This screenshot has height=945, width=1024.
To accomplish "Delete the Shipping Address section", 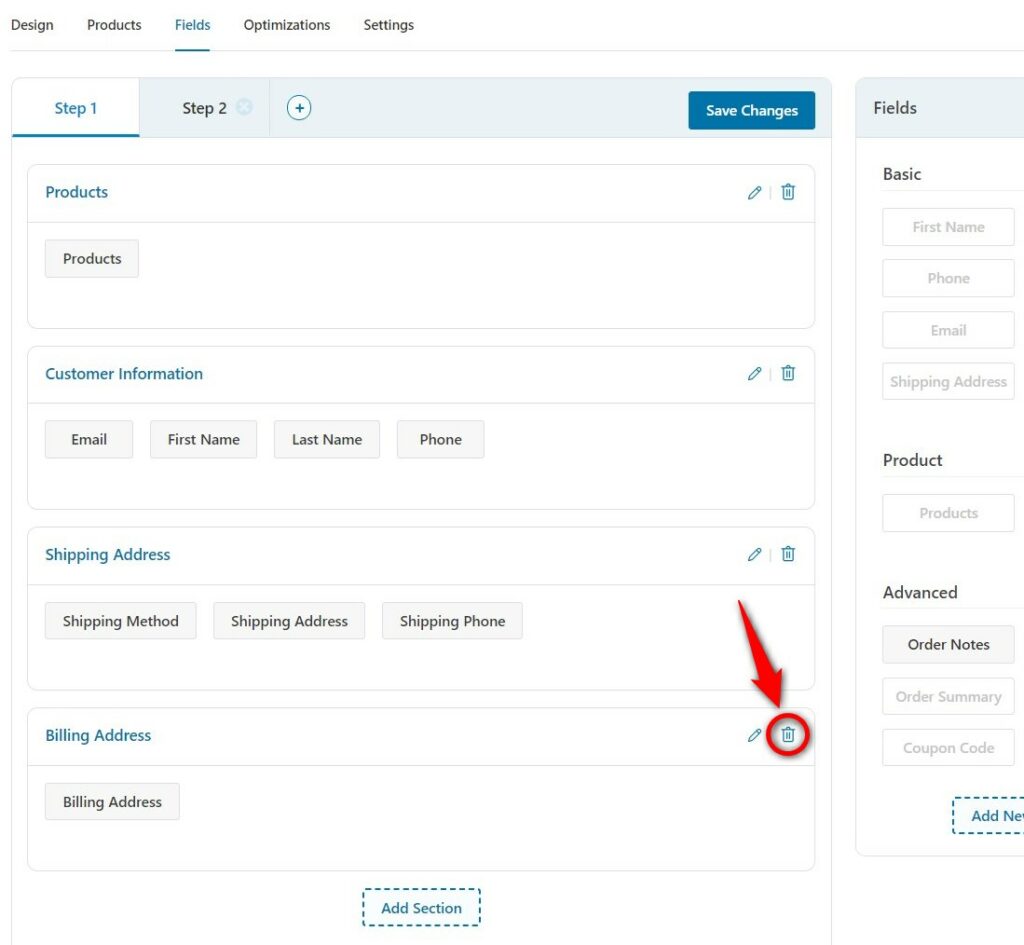I will point(788,554).
